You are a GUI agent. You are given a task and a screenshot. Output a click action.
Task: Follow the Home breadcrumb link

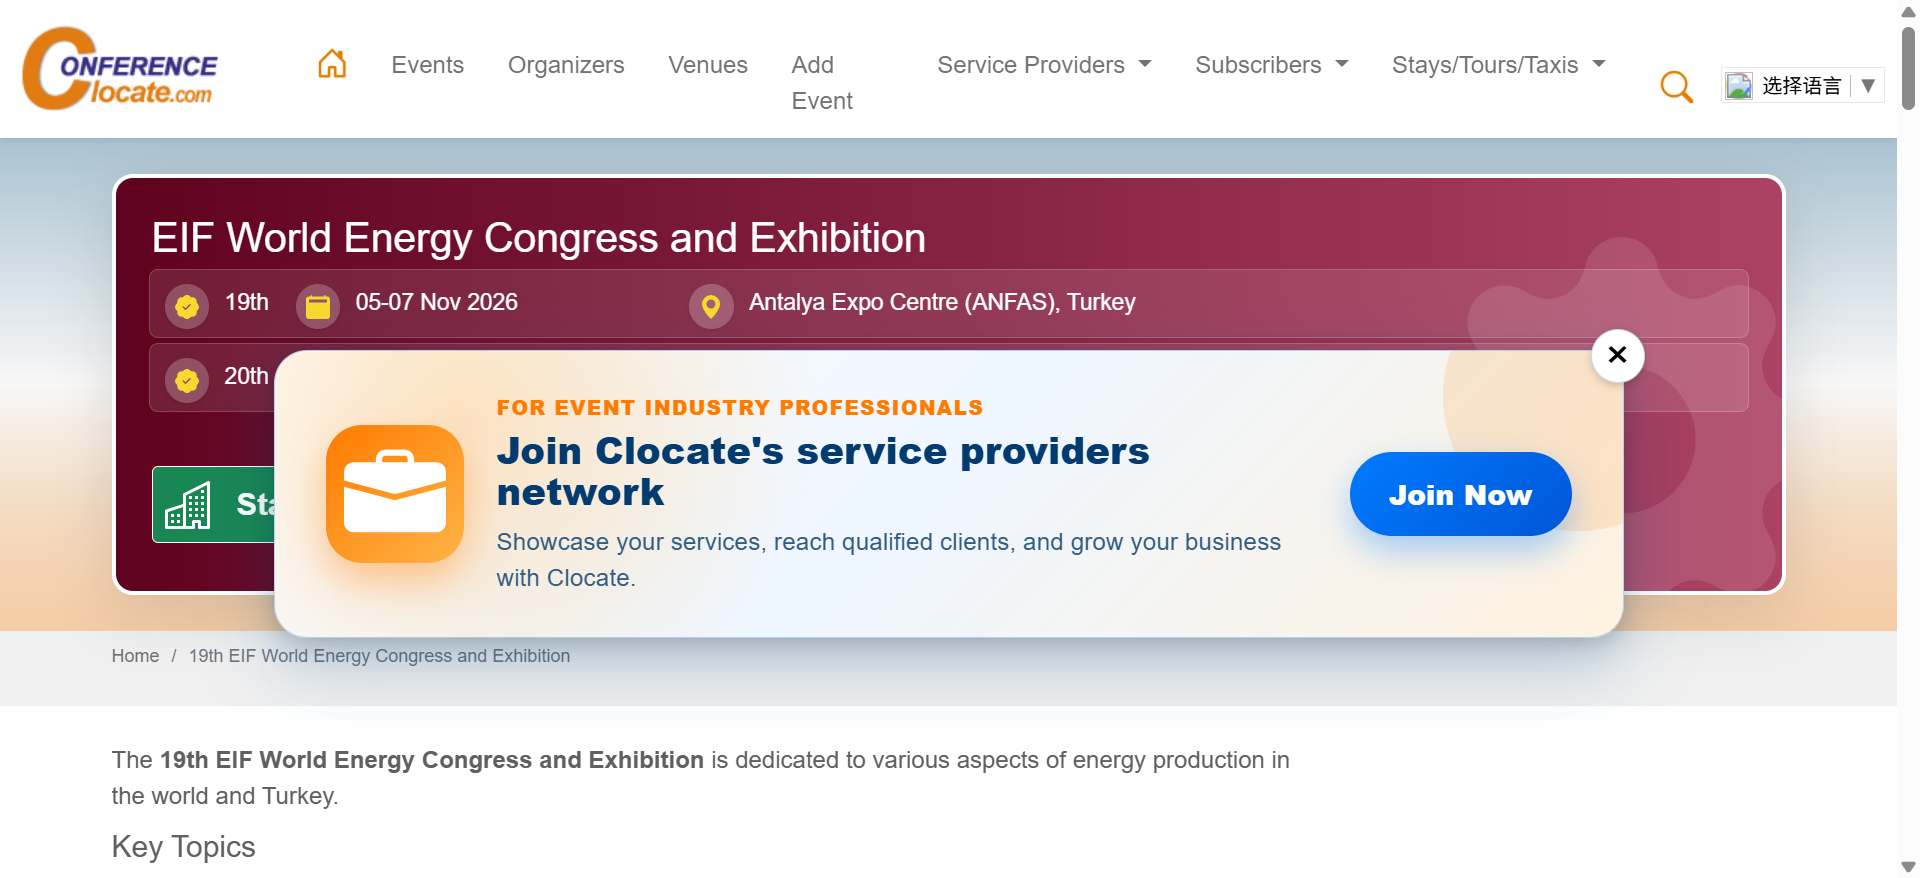pos(135,656)
